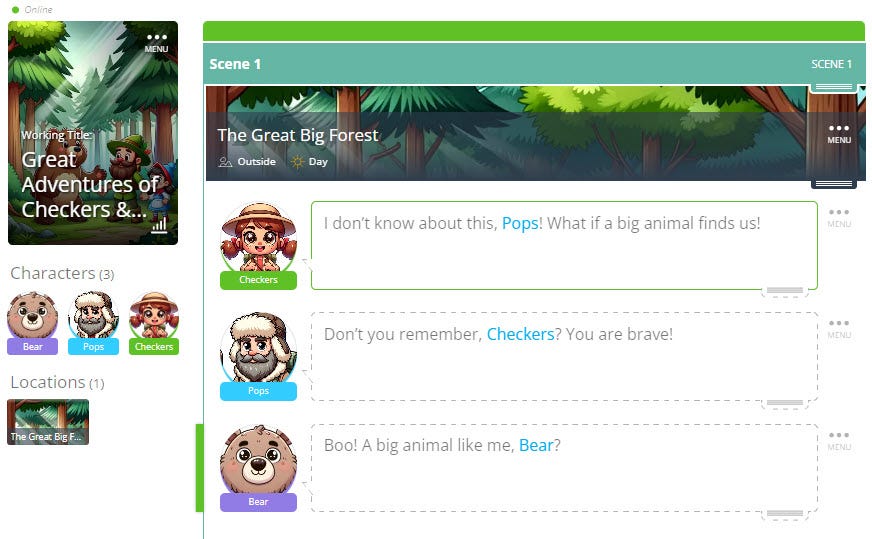Click the SCENE 1 tab label

831,64
